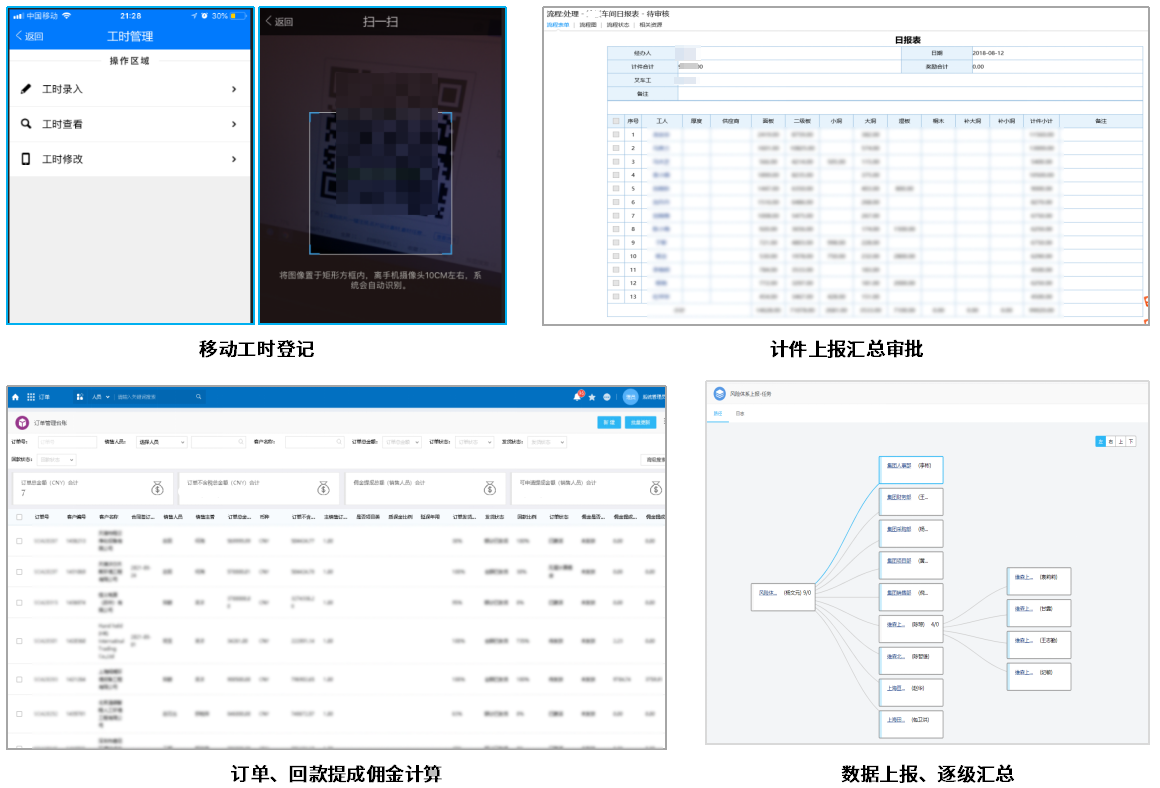This screenshot has height=788, width=1160.
Task: Click money bag icon on 可申请提成金额 card
Action: pyautogui.click(x=655, y=488)
